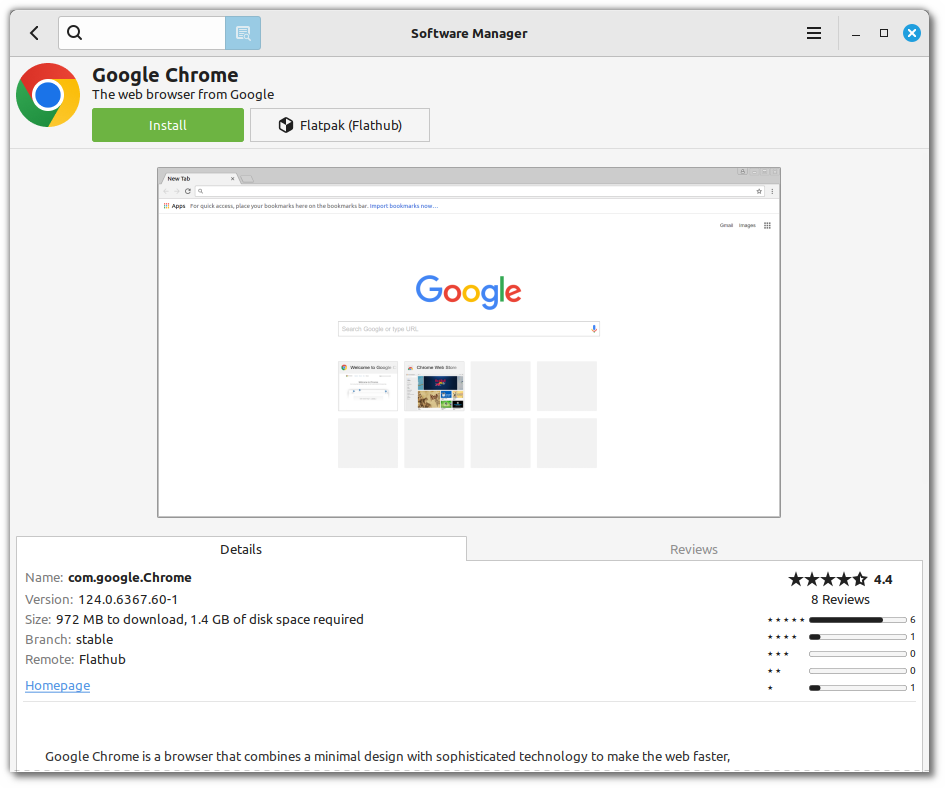This screenshot has height=788, width=945.
Task: Open the hamburger menu icon
Action: coord(814,33)
